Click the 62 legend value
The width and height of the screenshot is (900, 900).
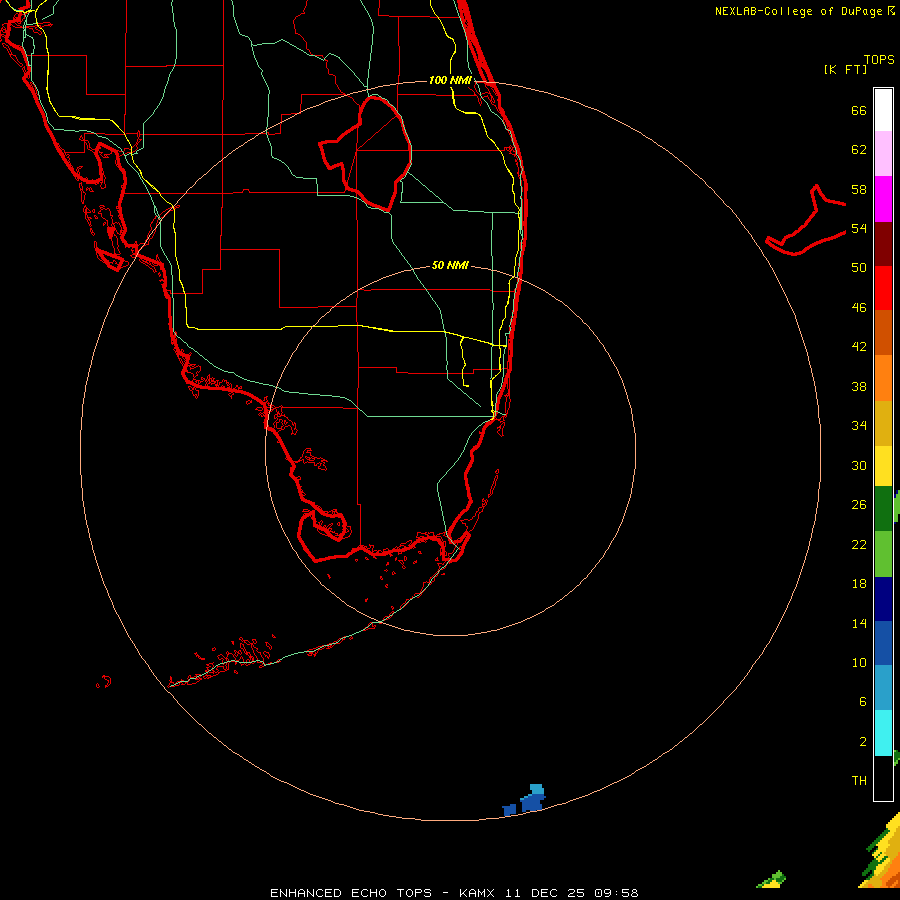coord(859,150)
